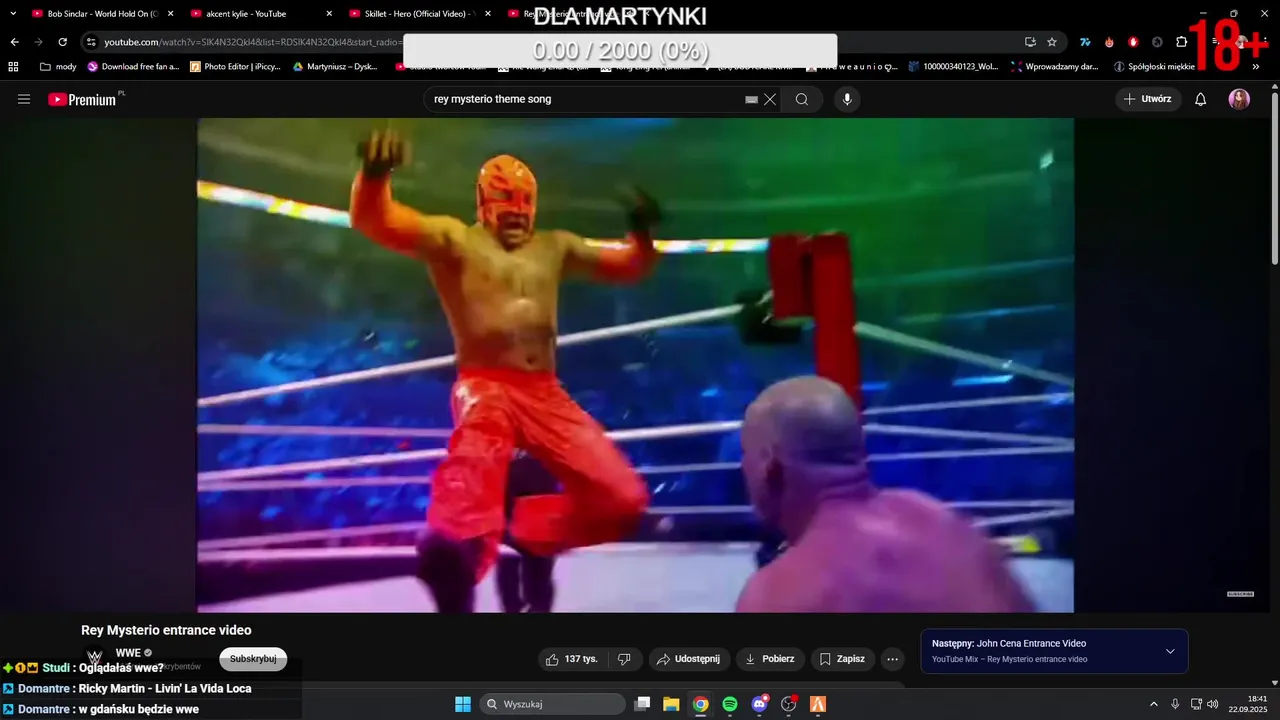The image size is (1280, 720).
Task: Open Discord from the taskbar
Action: [x=759, y=704]
